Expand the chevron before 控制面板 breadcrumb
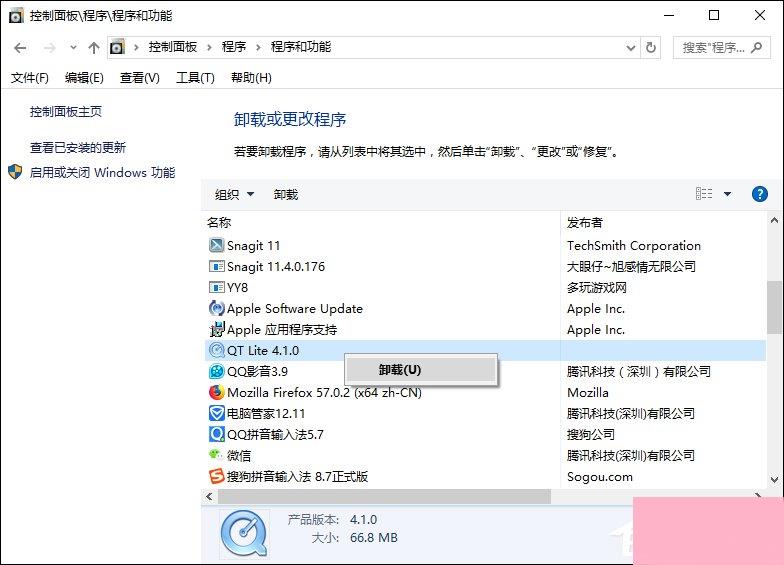The height and width of the screenshot is (565, 784). pos(136,48)
